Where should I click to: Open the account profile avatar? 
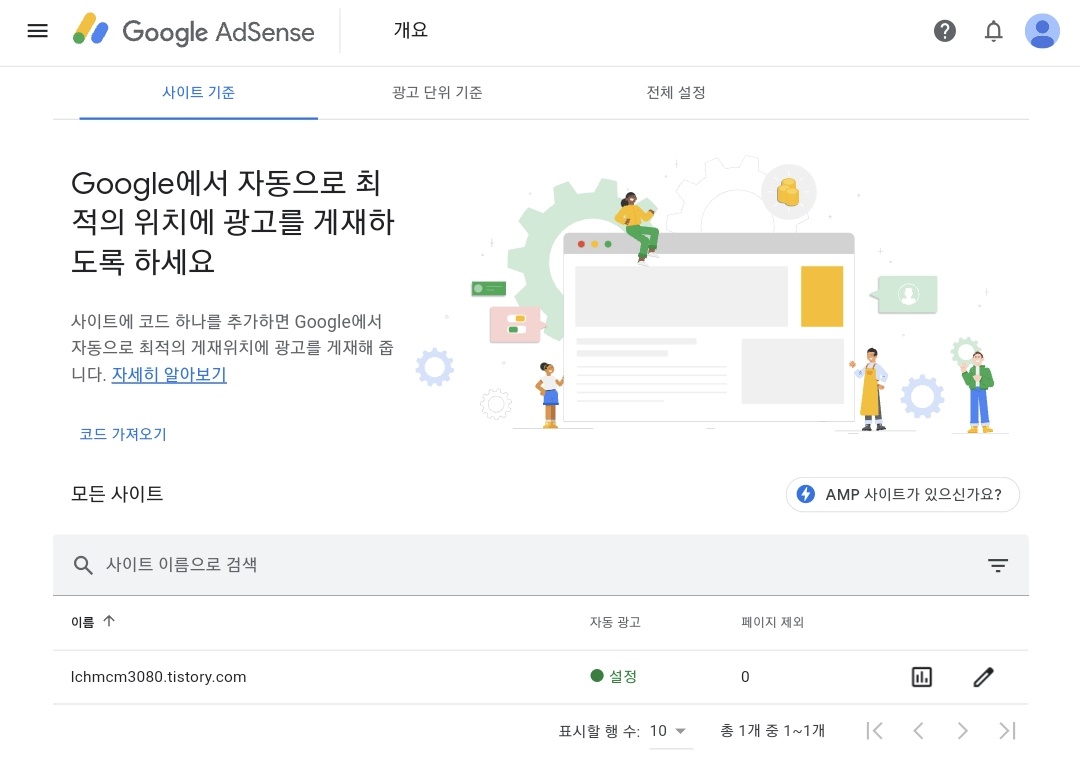(1042, 31)
